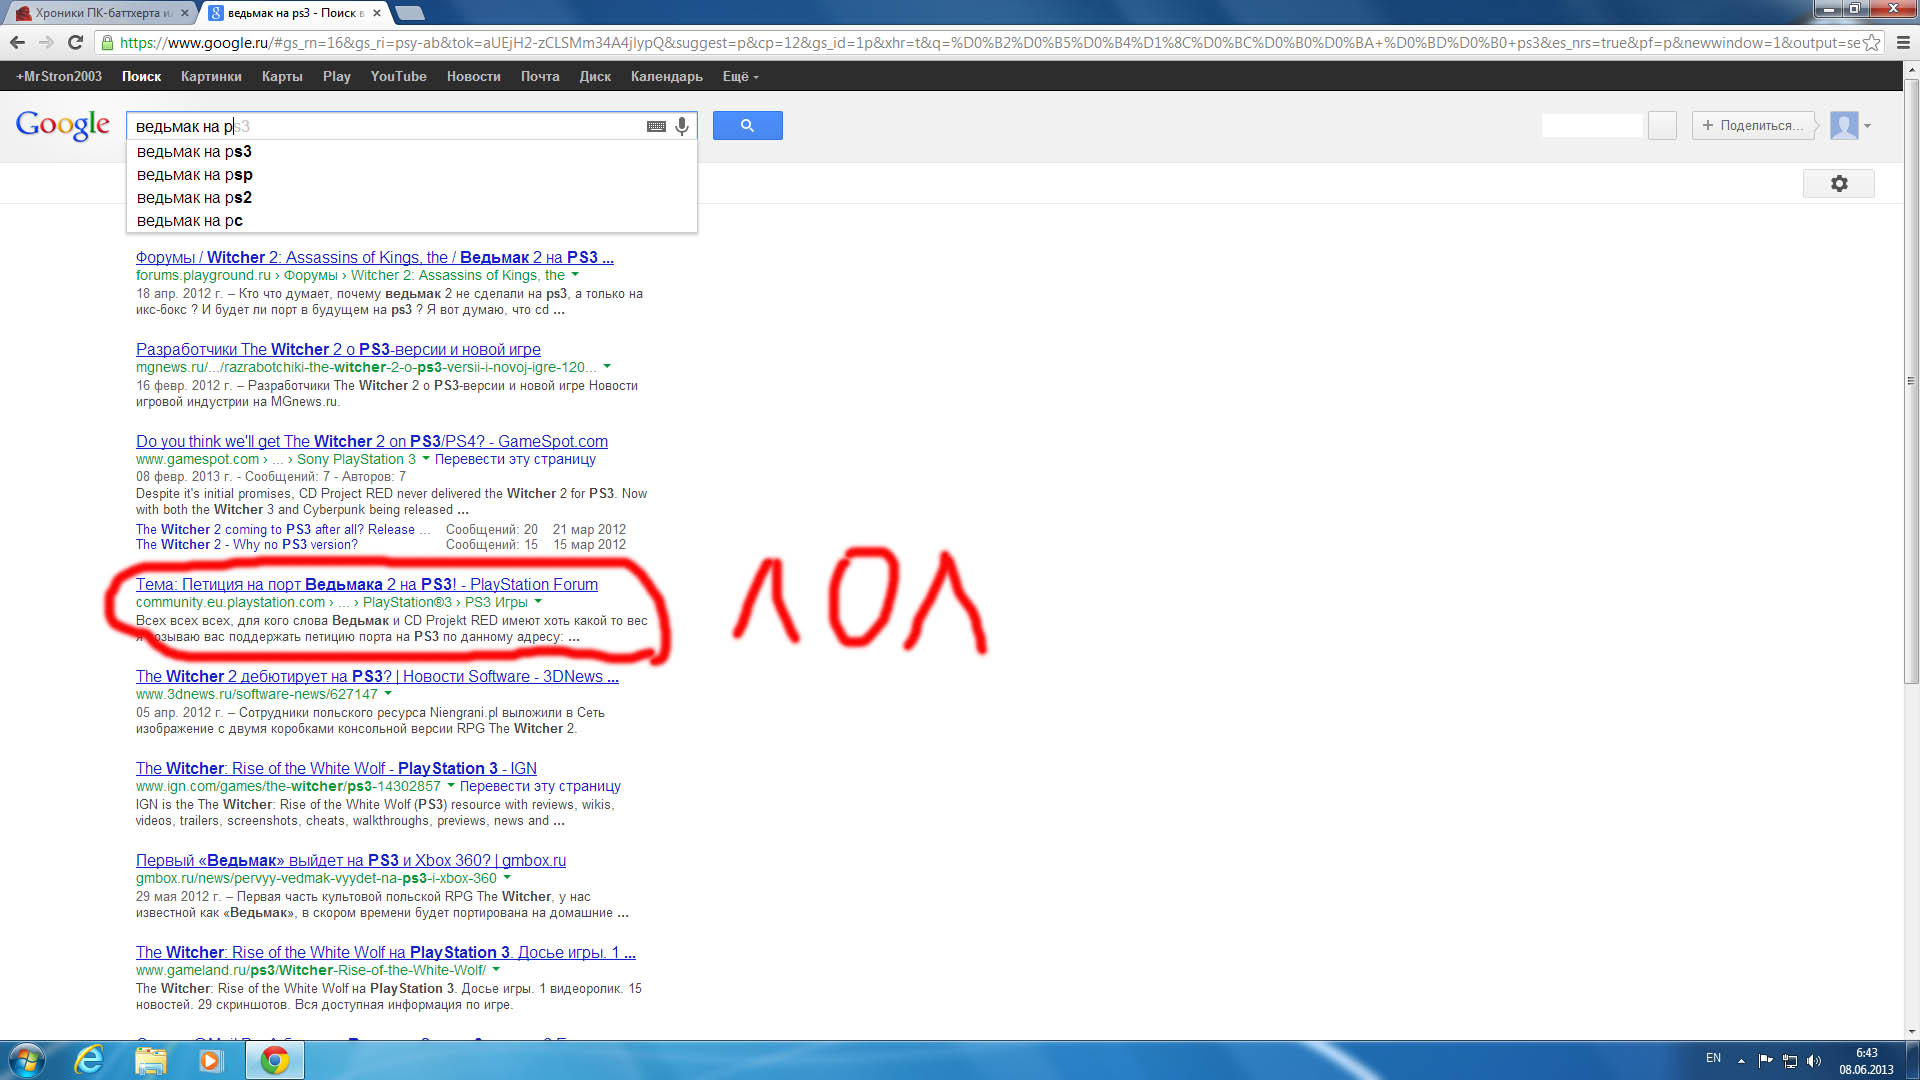Expand the green arrow next to mgnews.ru URL

[607, 367]
